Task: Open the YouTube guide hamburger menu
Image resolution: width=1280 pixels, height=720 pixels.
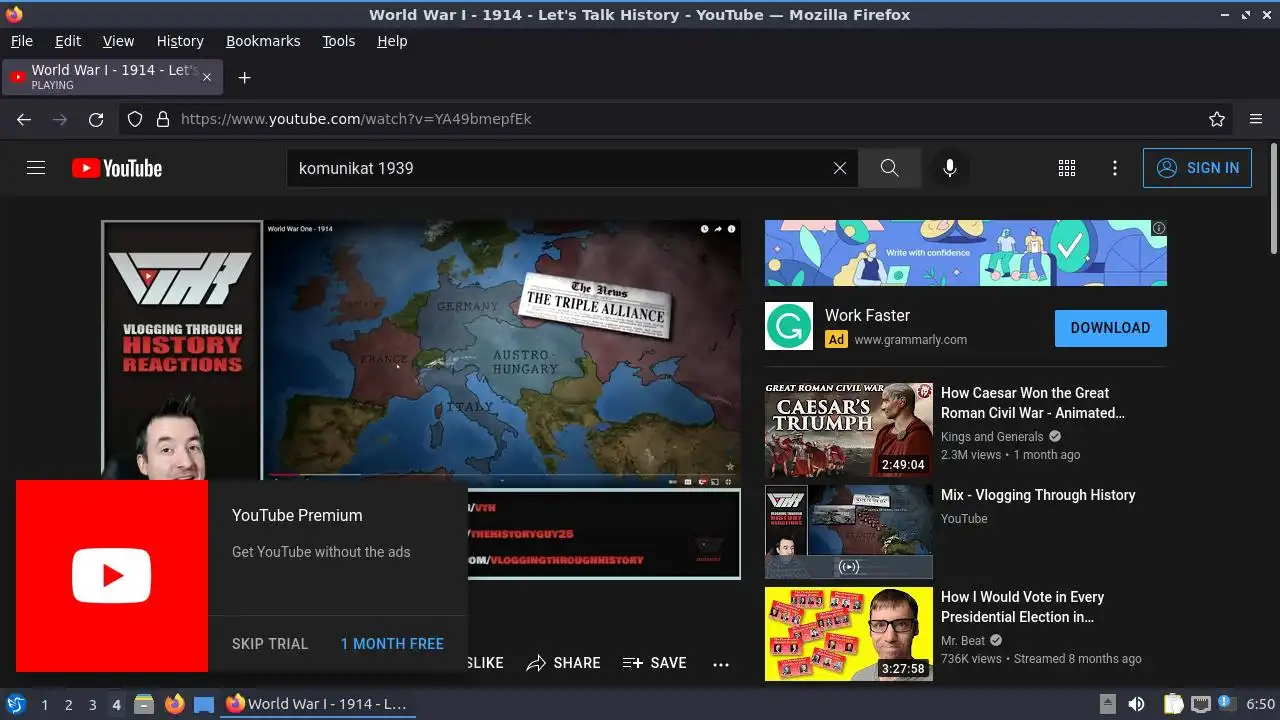Action: (36, 168)
